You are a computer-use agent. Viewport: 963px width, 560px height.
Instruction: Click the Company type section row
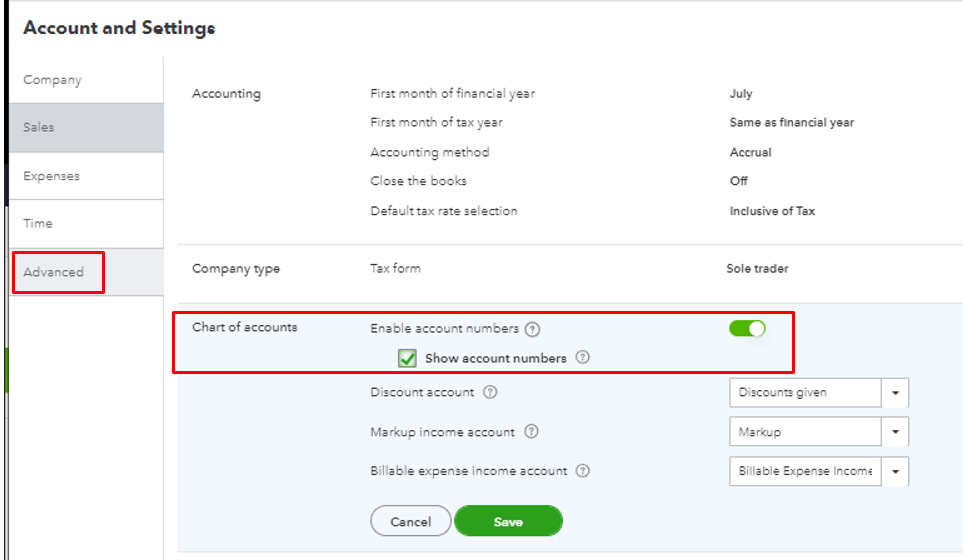tap(570, 269)
